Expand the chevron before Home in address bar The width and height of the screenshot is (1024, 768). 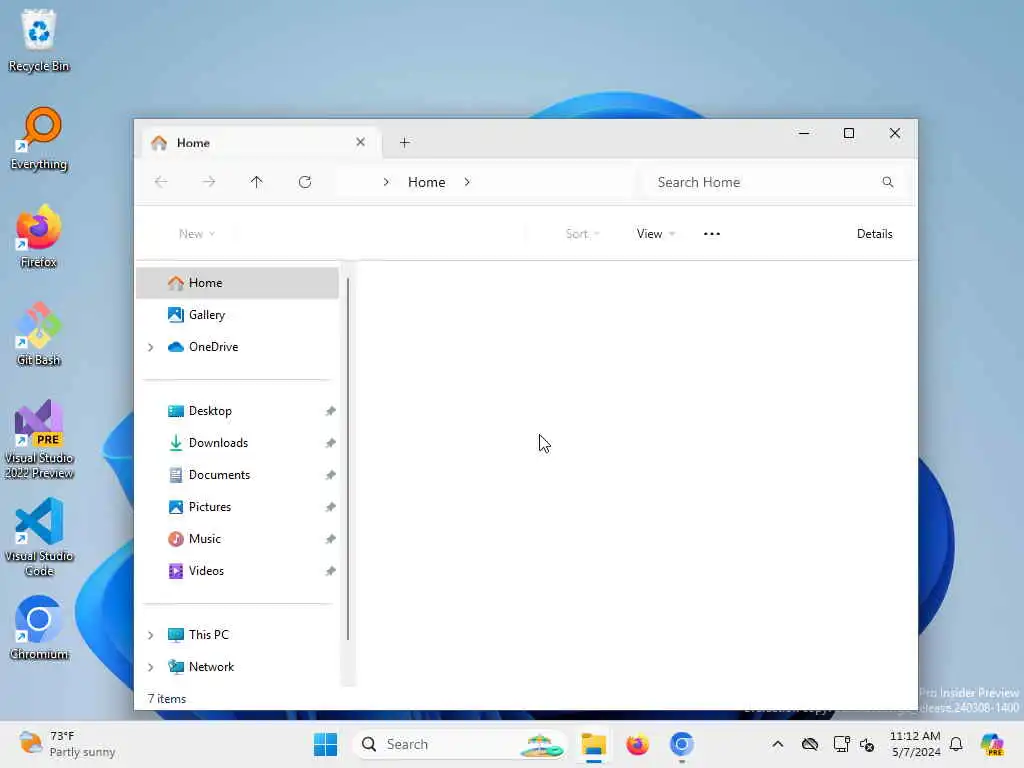coord(386,182)
